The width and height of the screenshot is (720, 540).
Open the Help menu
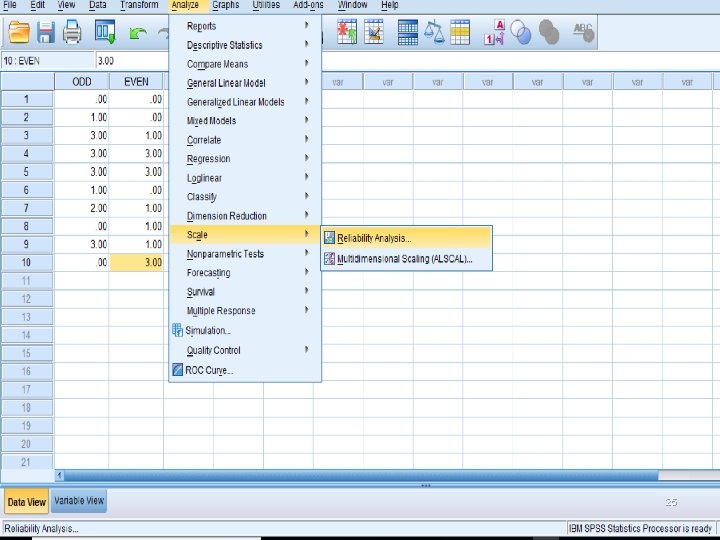click(x=389, y=5)
